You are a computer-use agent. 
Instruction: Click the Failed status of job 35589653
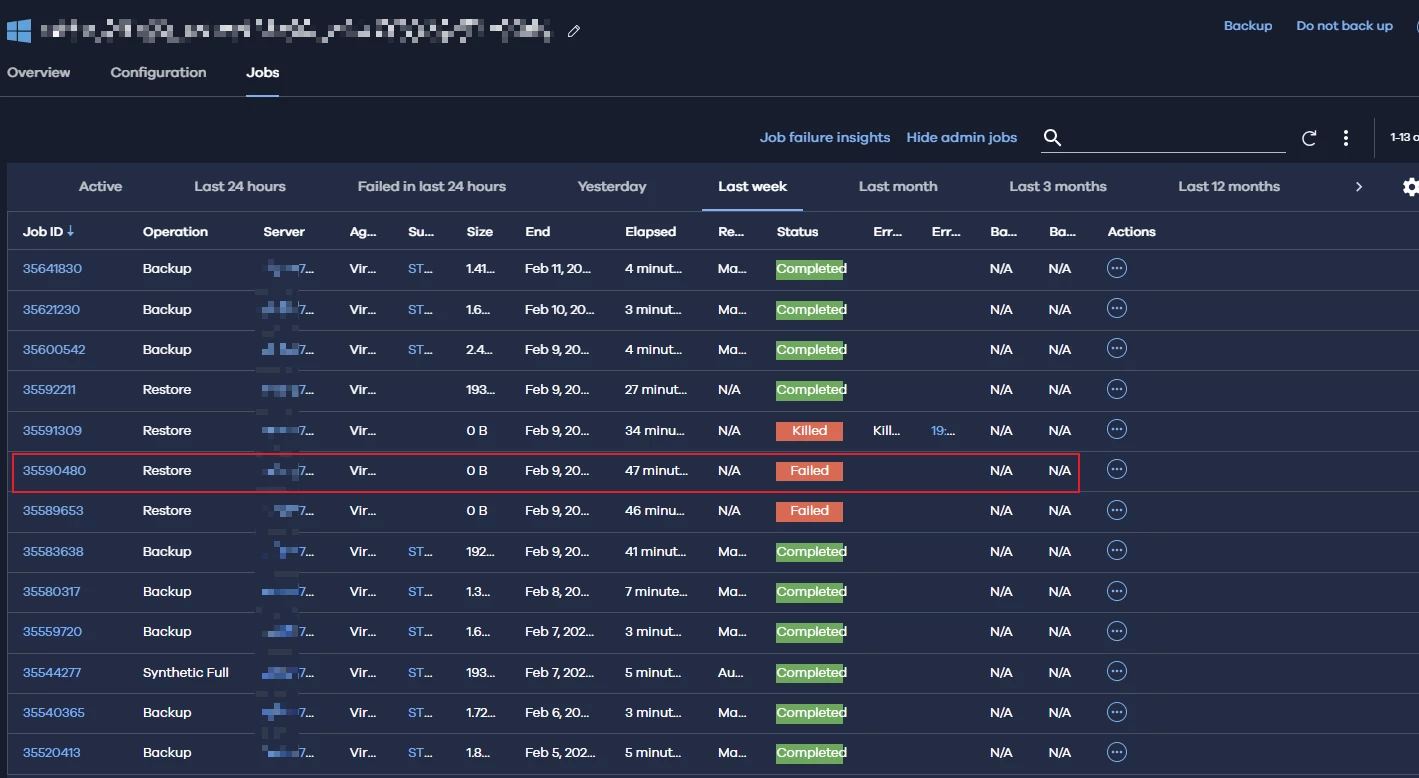click(x=810, y=511)
